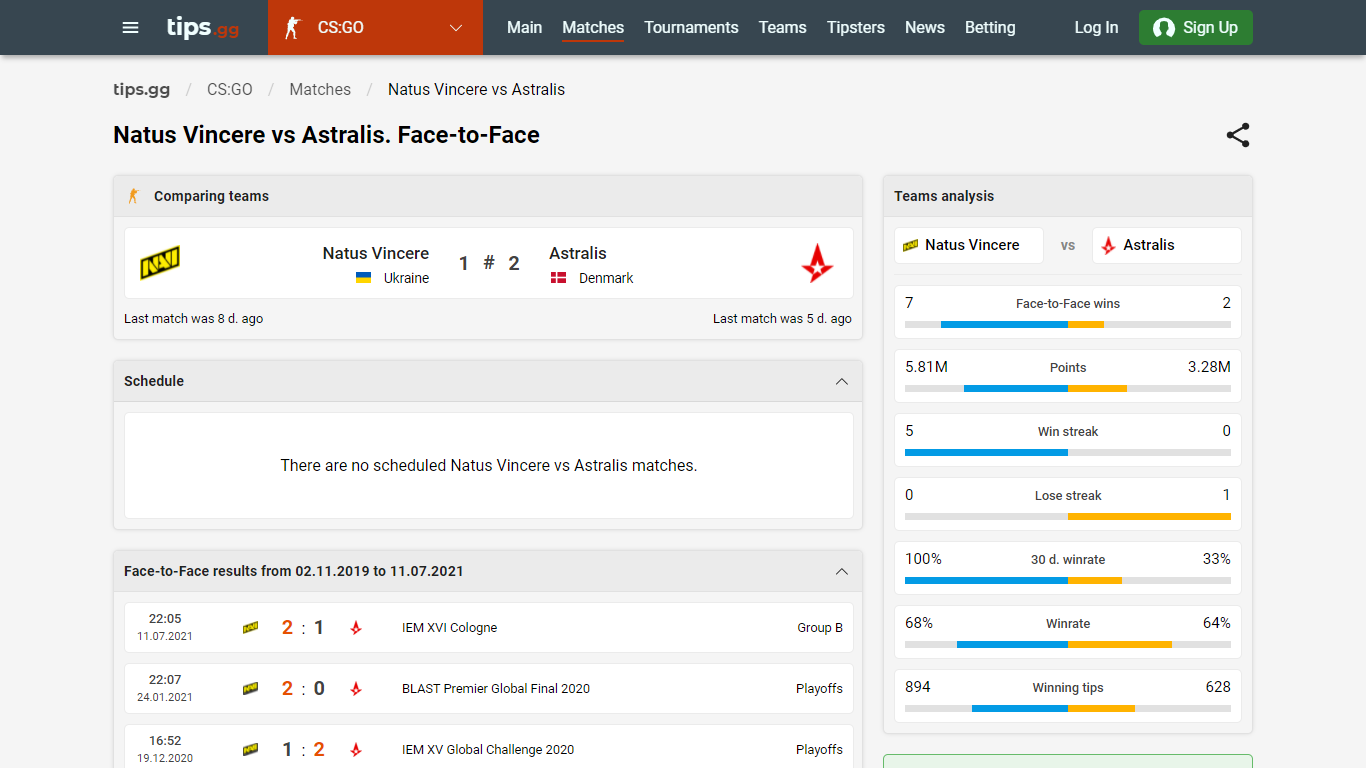Open the hamburger menu icon
Image resolution: width=1366 pixels, height=768 pixels.
click(130, 28)
